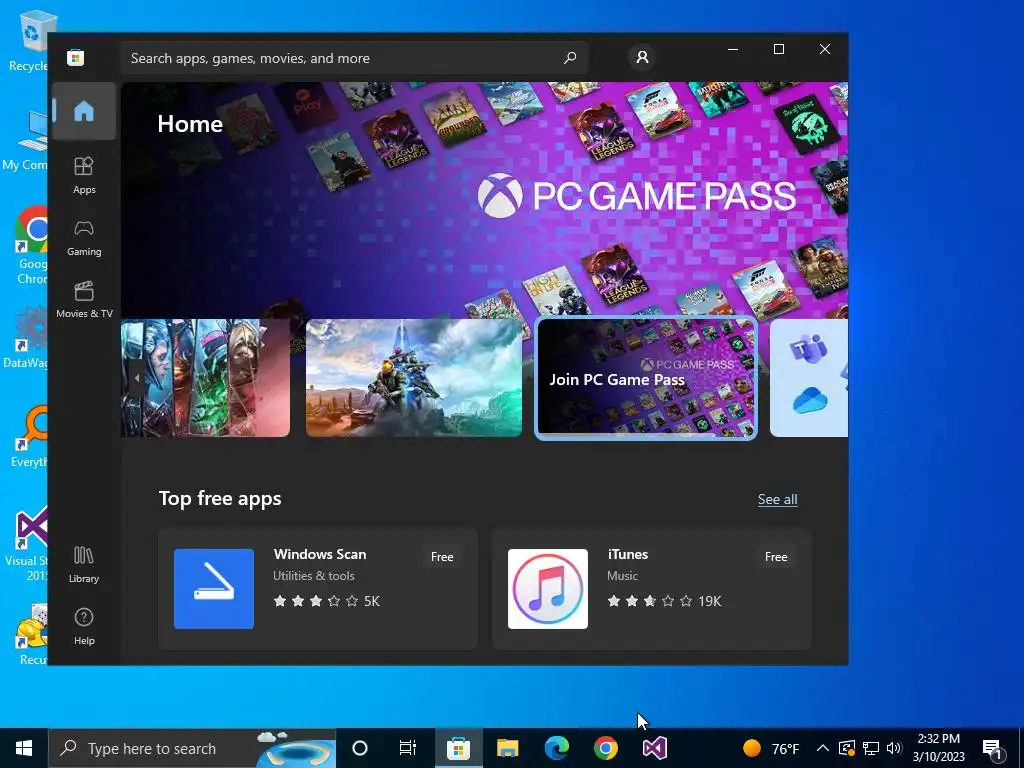The width and height of the screenshot is (1024, 768).
Task: Click the taskbar Type here to search box
Action: pyautogui.click(x=192, y=748)
